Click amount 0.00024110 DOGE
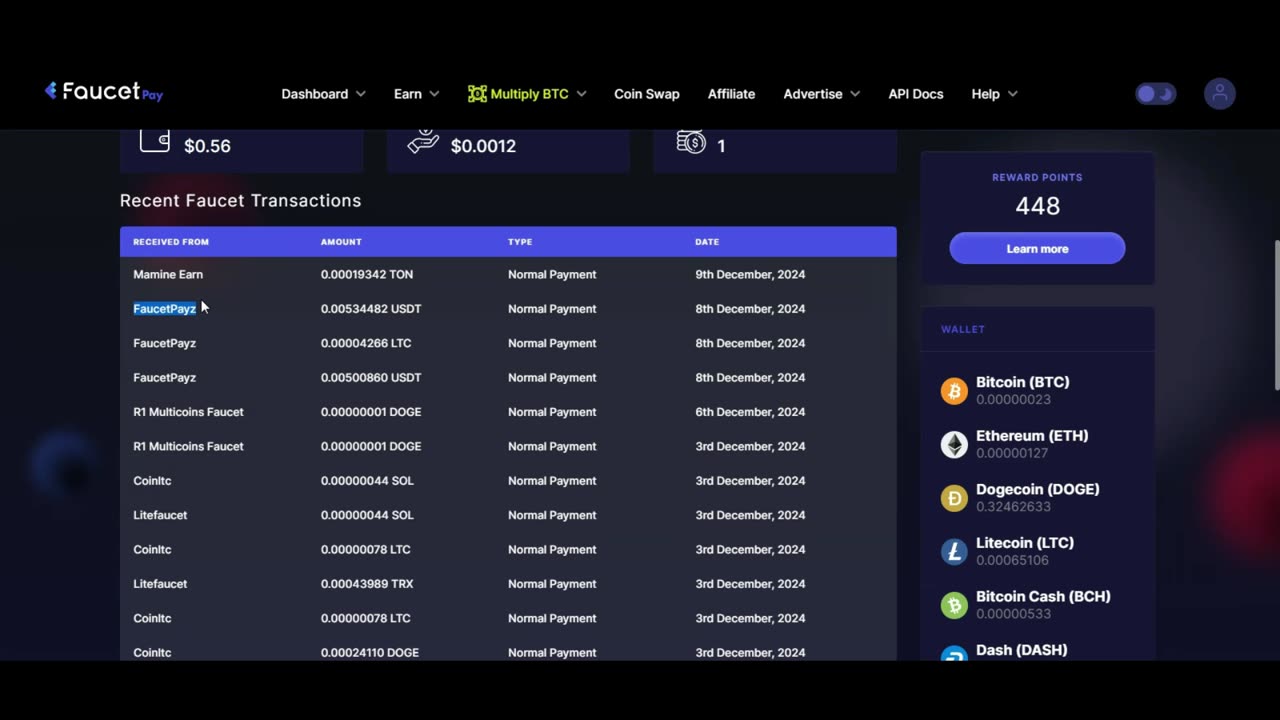The height and width of the screenshot is (720, 1280). (370, 653)
